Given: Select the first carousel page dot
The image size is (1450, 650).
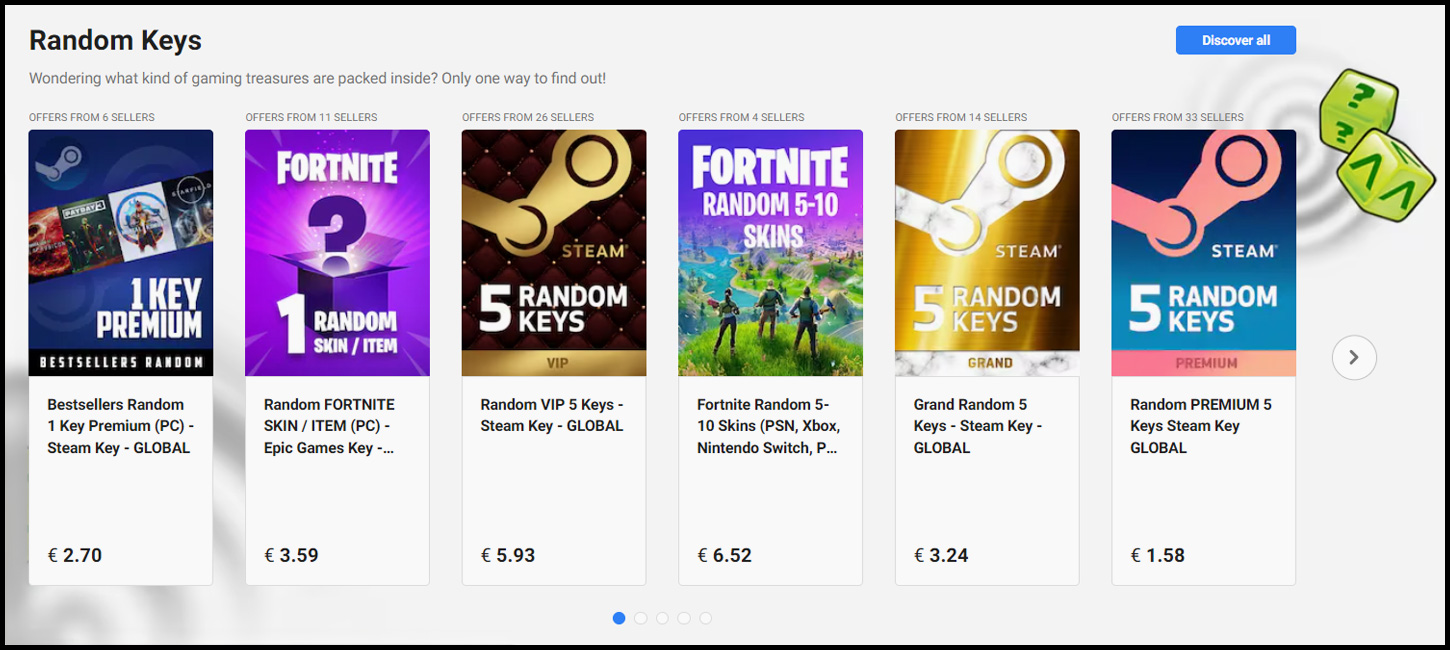Looking at the screenshot, I should pos(619,618).
